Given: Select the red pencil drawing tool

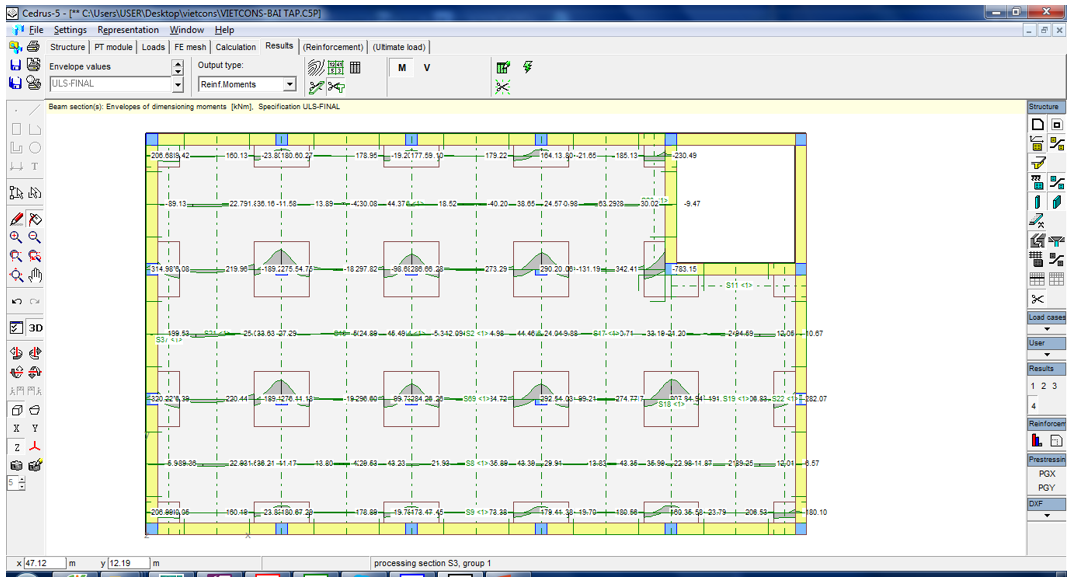Looking at the screenshot, I should click(16, 219).
